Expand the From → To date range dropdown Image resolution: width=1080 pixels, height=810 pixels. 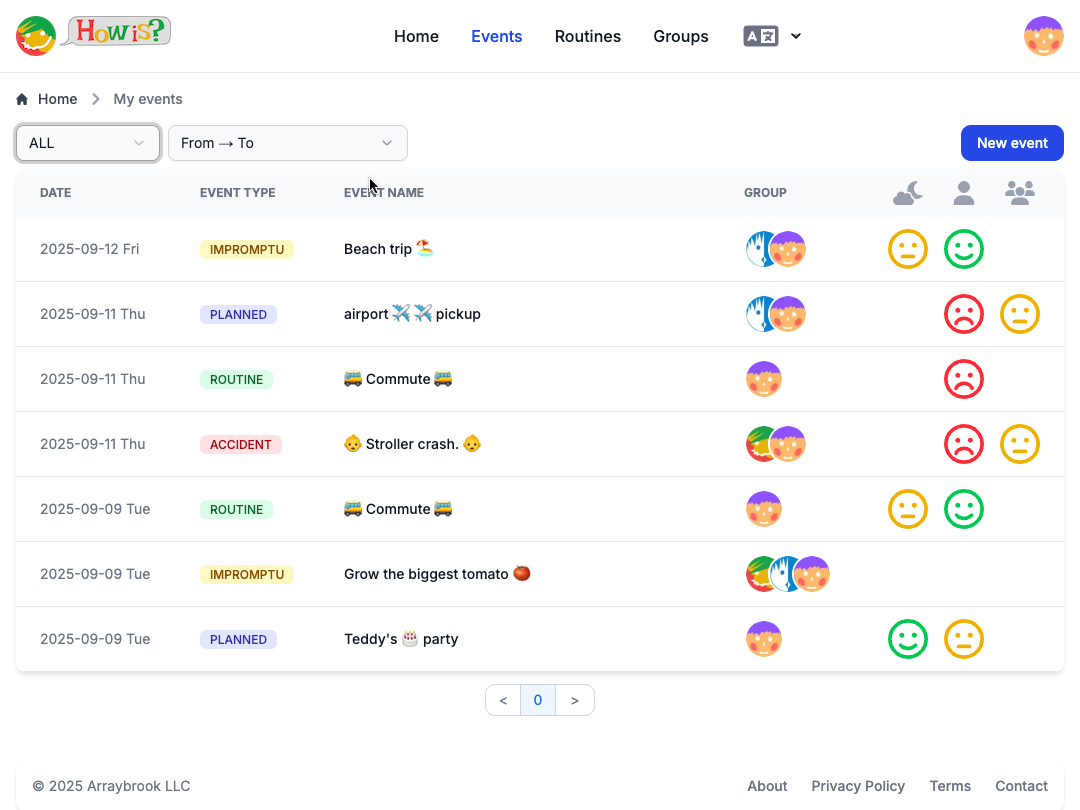click(x=287, y=143)
